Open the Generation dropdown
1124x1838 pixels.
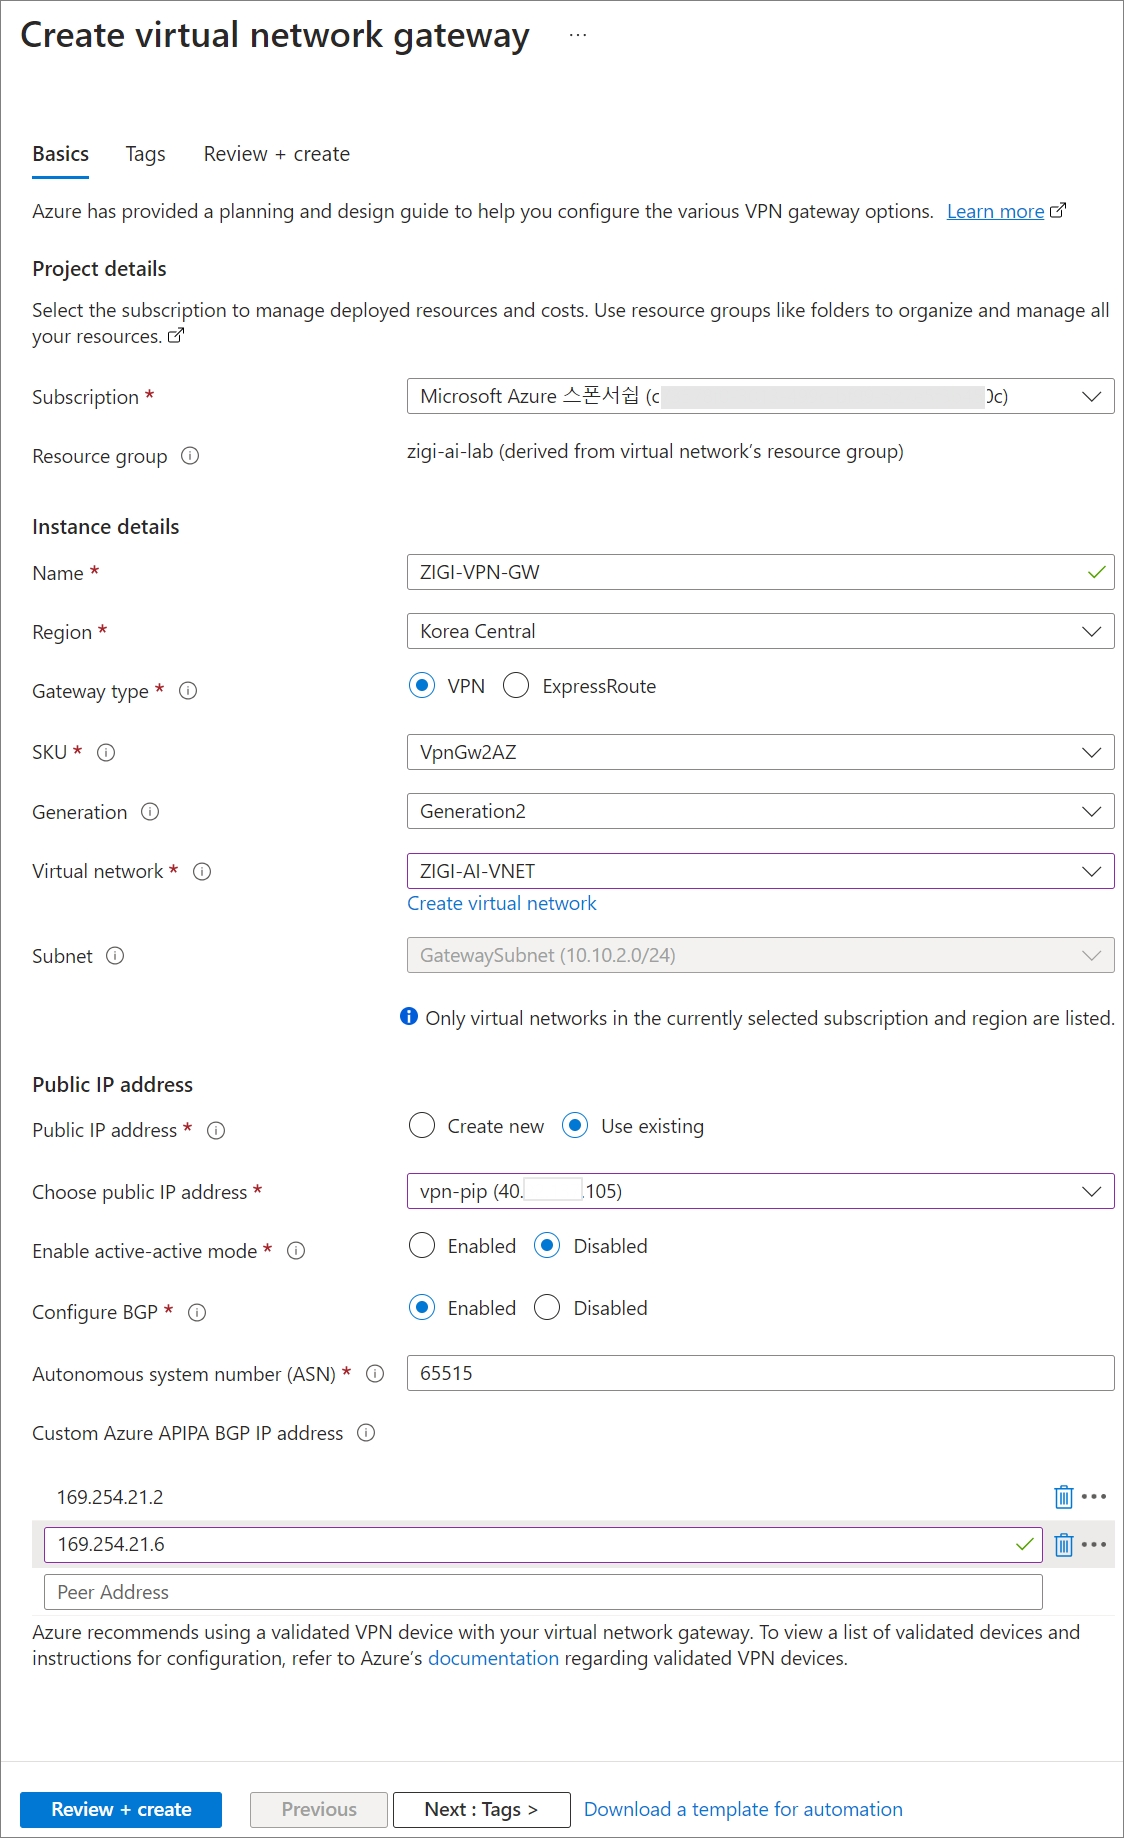click(x=760, y=812)
